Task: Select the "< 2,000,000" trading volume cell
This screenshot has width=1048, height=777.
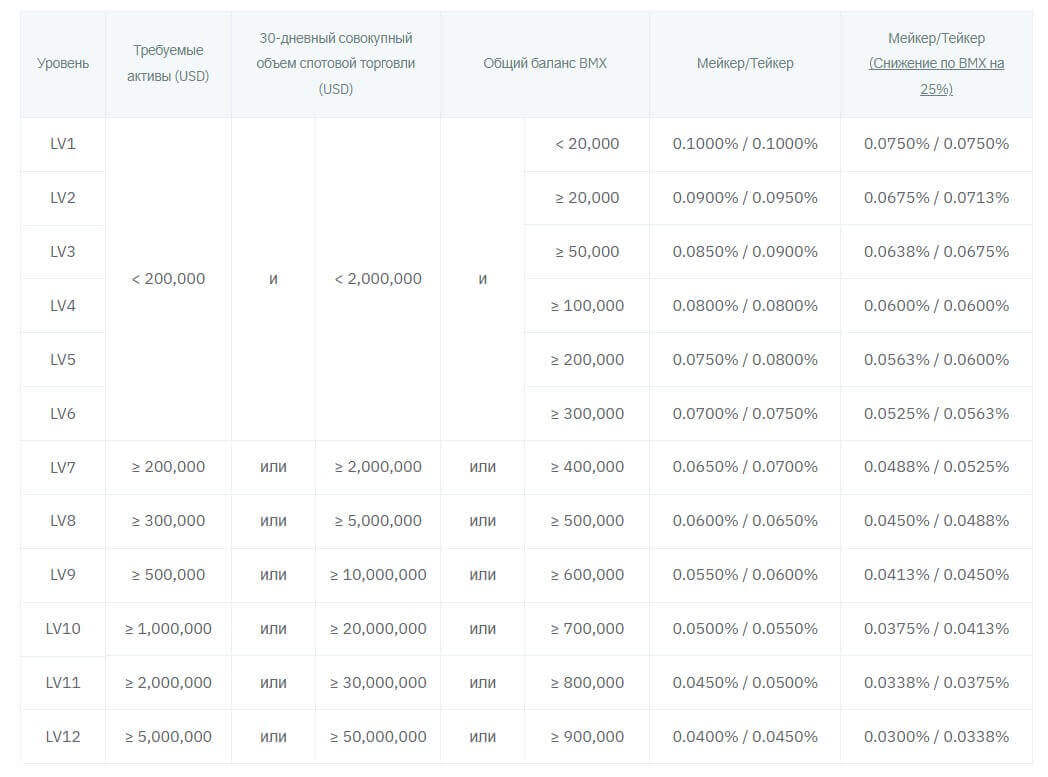Action: point(378,279)
